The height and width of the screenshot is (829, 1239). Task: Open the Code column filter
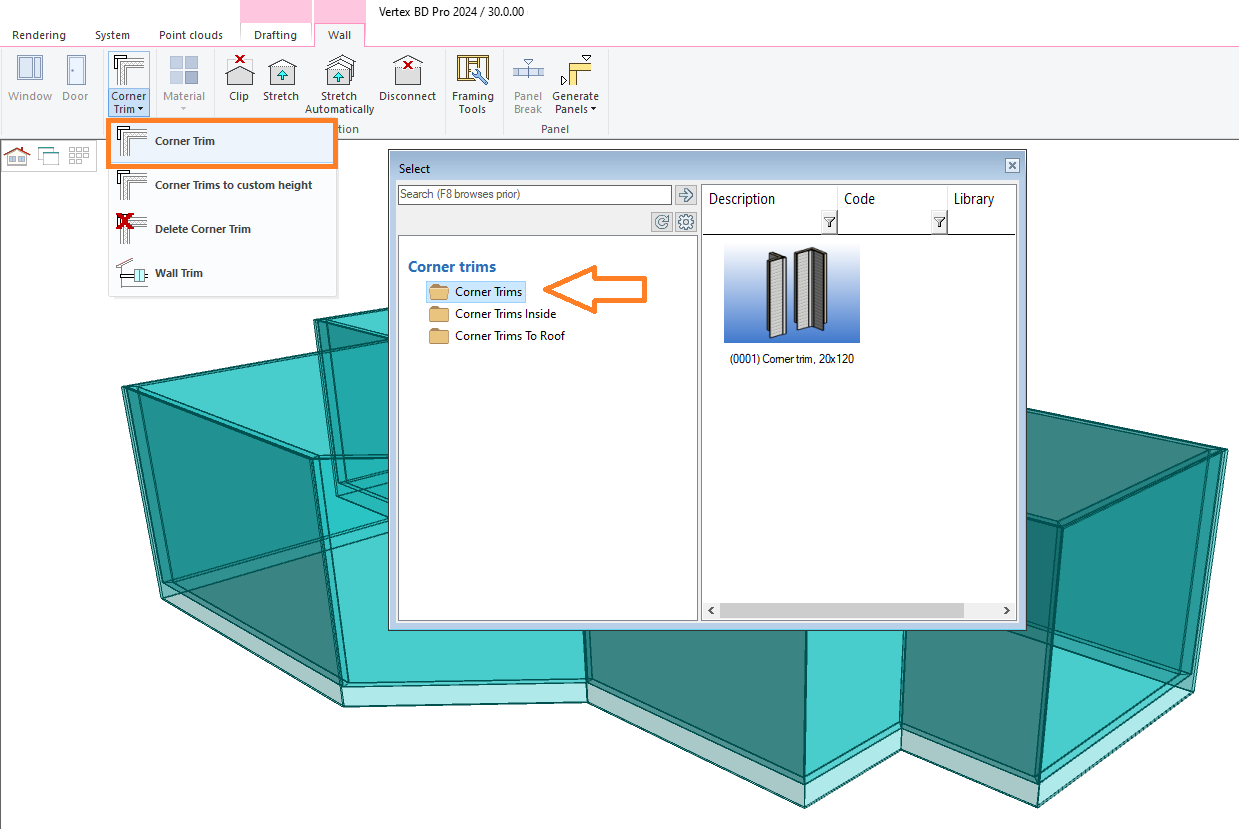939,222
